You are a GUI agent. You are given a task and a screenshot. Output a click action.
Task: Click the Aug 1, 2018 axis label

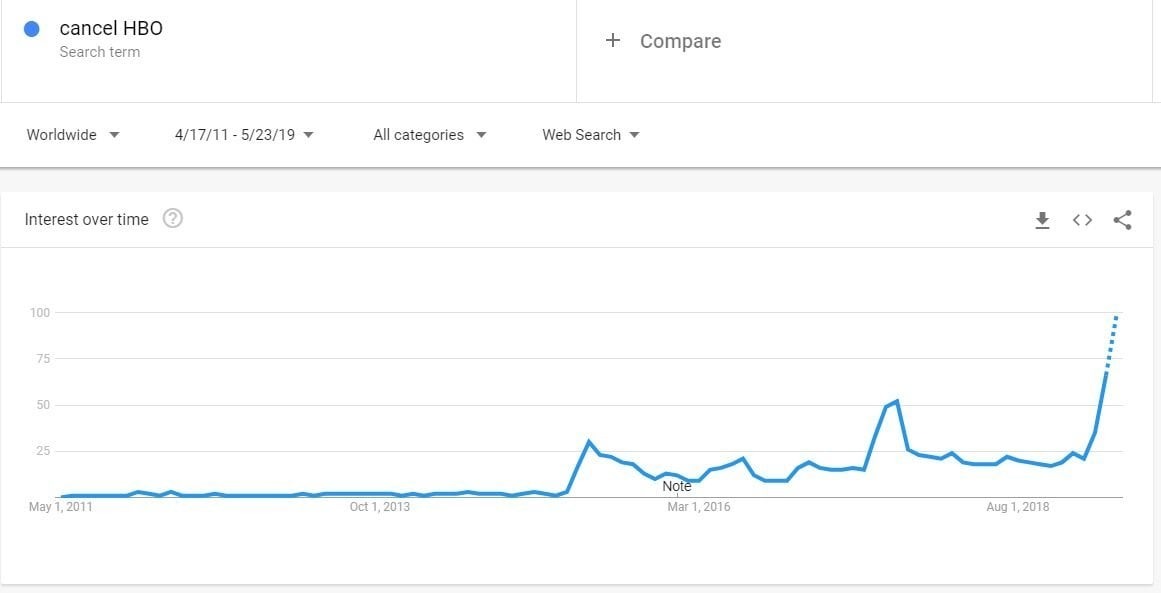point(1017,507)
